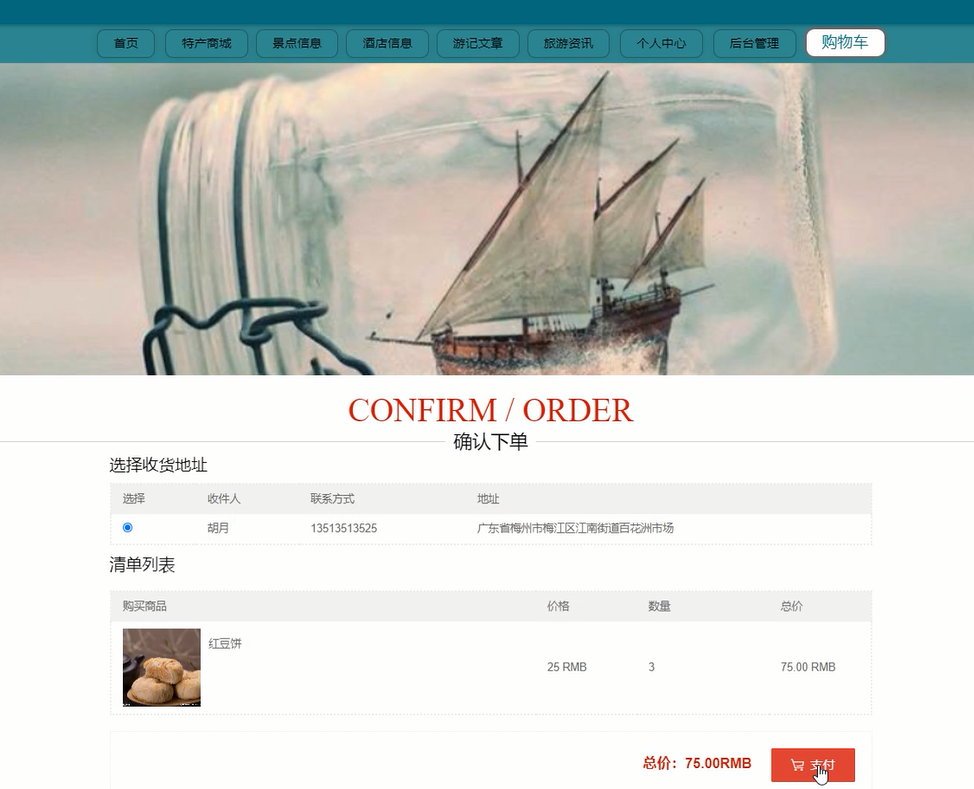Open 个人中心 personal center
This screenshot has width=974, height=789.
(661, 43)
